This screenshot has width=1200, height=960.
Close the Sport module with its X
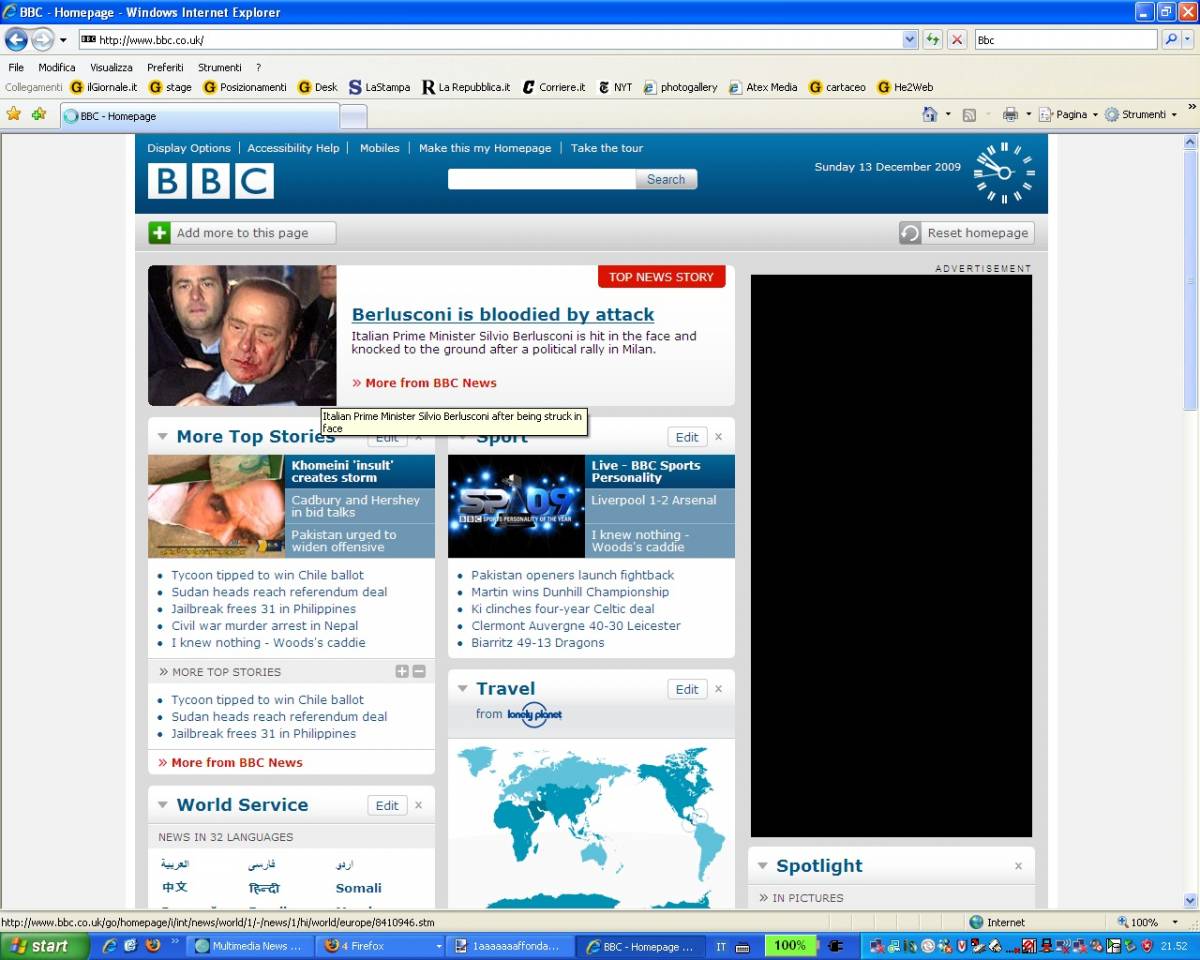pyautogui.click(x=718, y=437)
